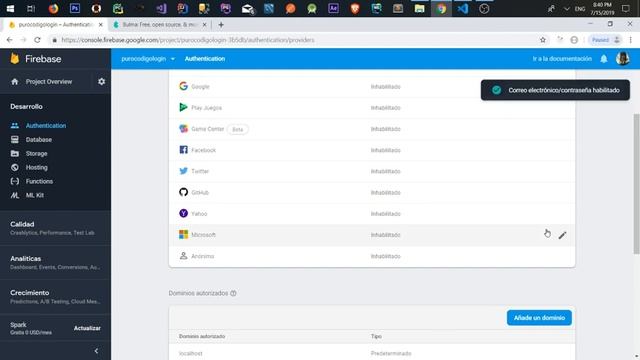Select the Play Juegos provider row

tap(372, 108)
